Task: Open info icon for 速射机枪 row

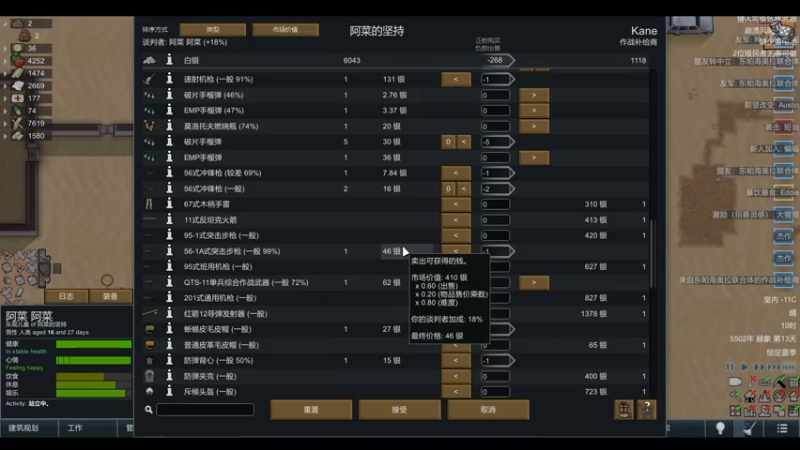Action: coord(169,79)
